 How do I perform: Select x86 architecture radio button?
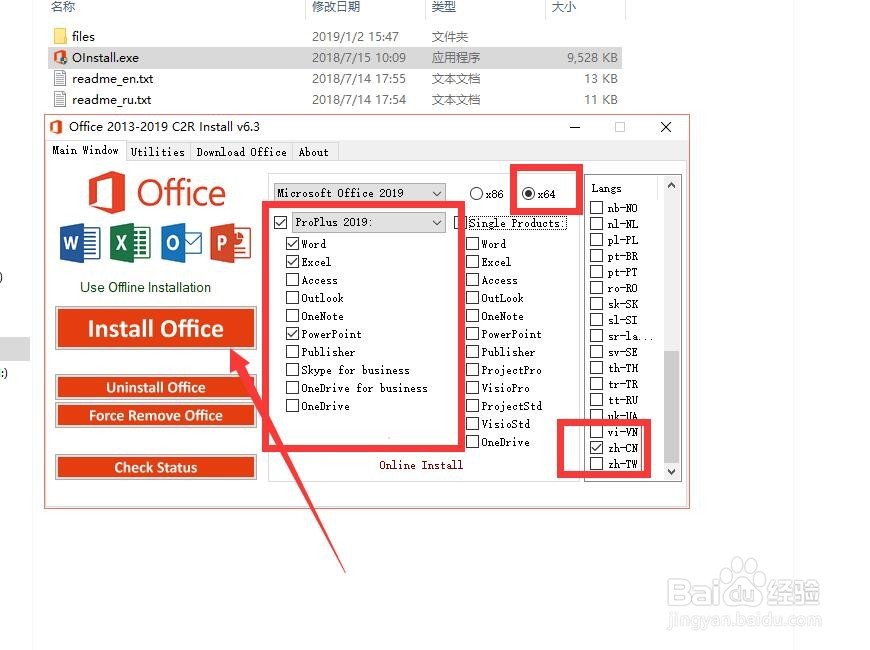476,194
